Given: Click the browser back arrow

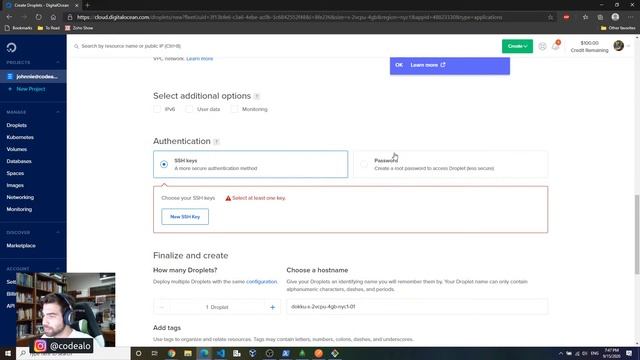Looking at the screenshot, I should click(x=9, y=17).
